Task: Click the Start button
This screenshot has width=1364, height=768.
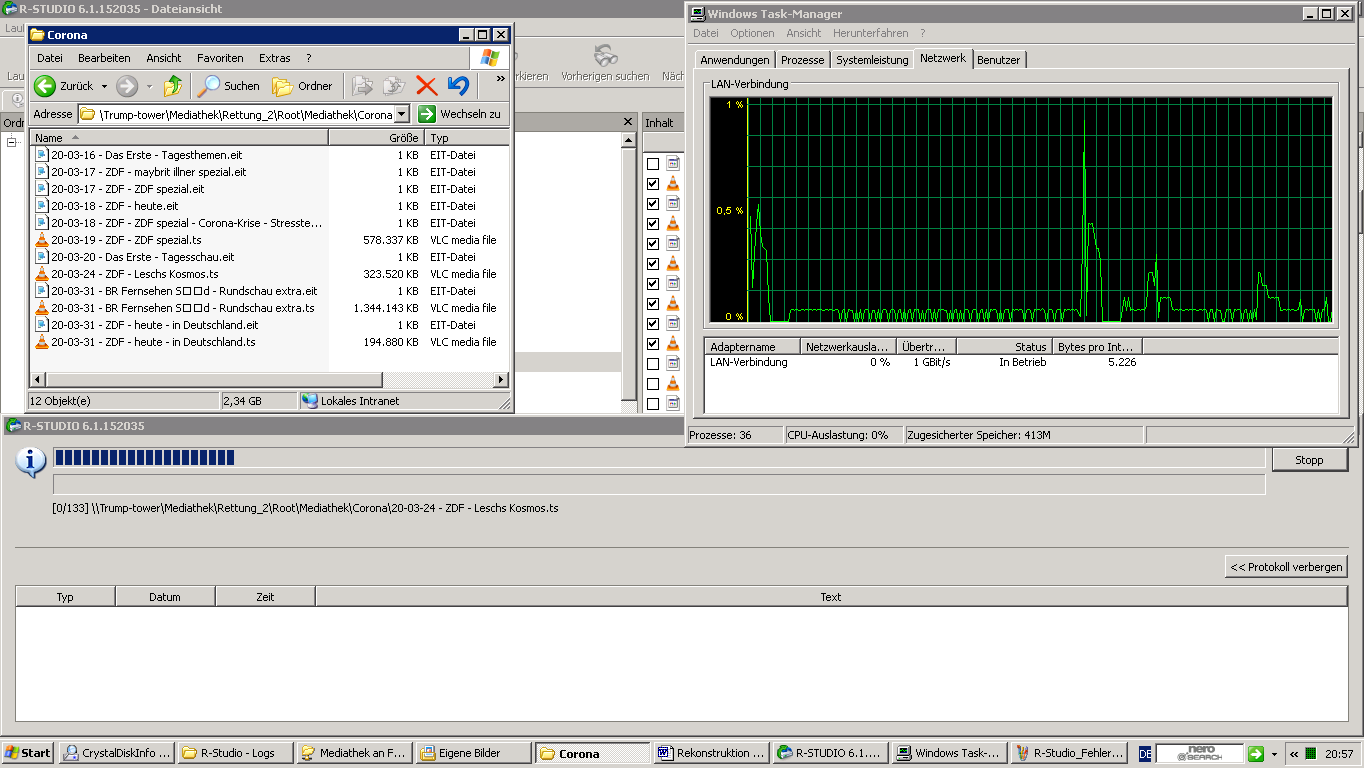Action: click(x=28, y=753)
